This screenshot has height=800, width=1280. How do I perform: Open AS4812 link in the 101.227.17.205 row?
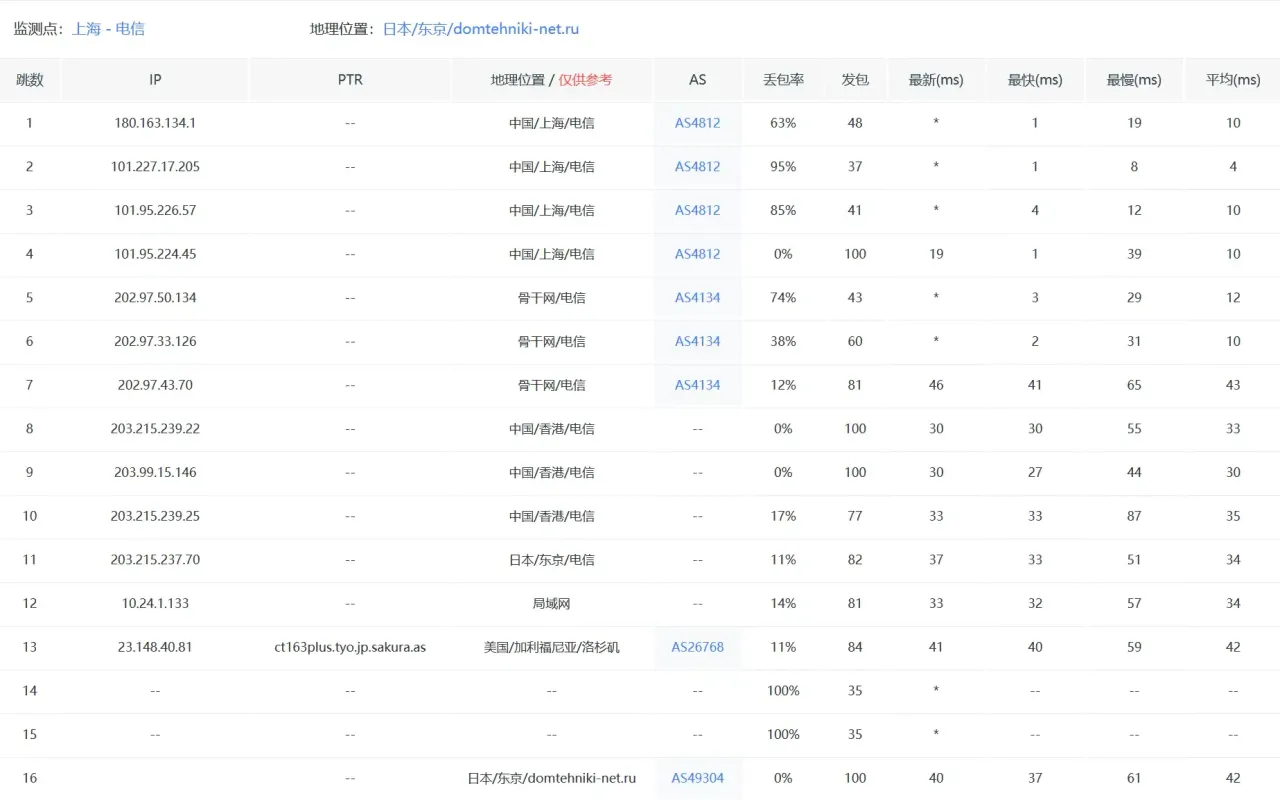(x=697, y=167)
